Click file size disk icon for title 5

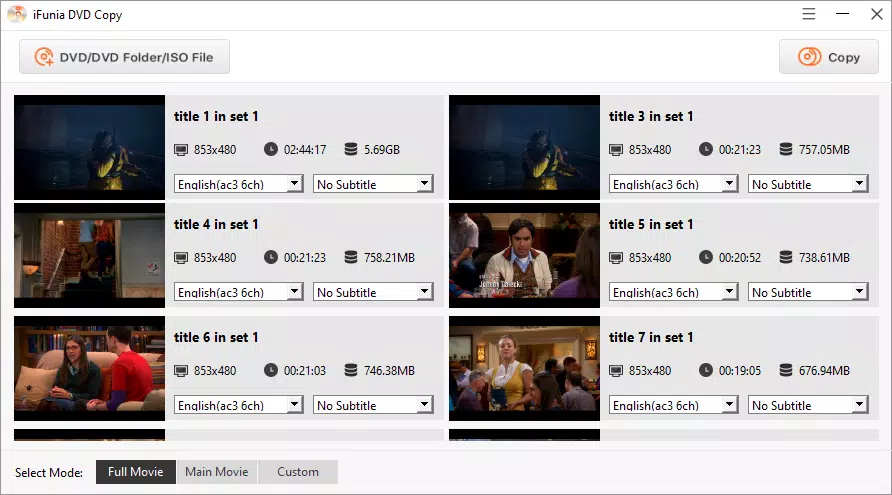point(786,257)
